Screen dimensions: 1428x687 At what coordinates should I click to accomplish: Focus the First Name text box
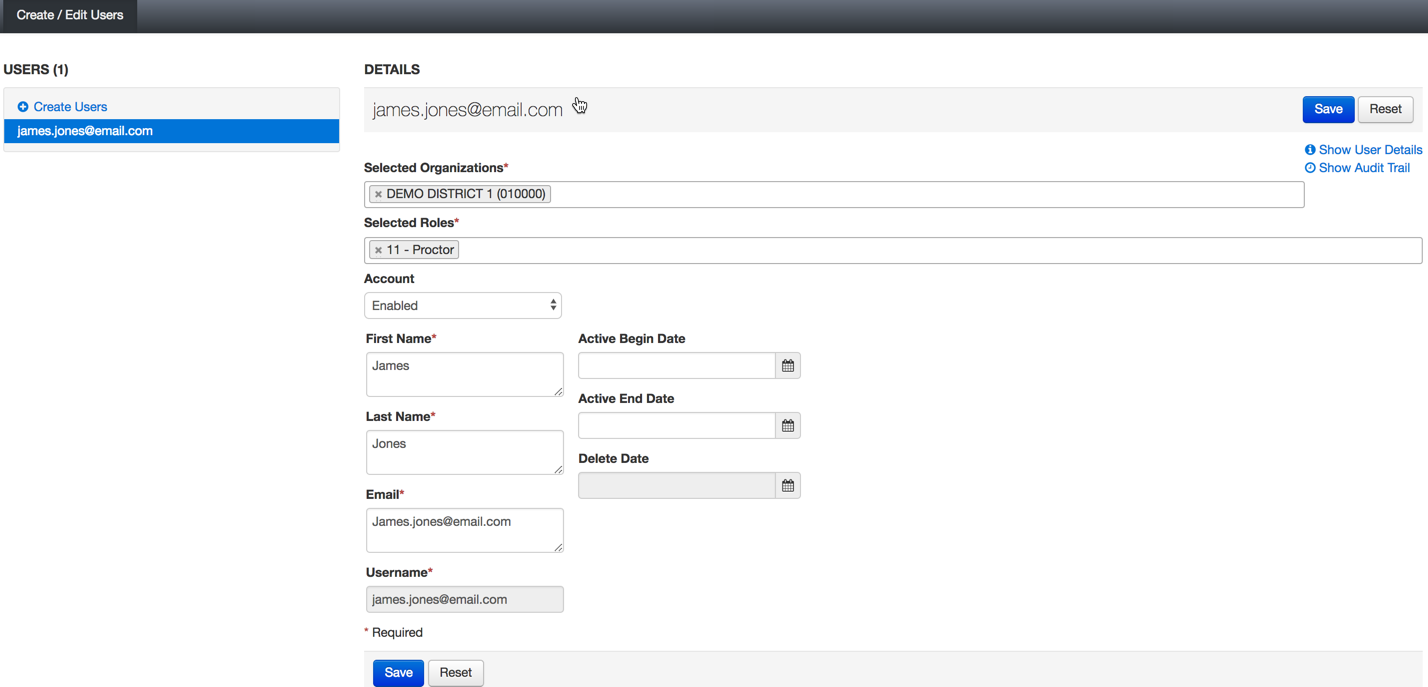(x=465, y=374)
